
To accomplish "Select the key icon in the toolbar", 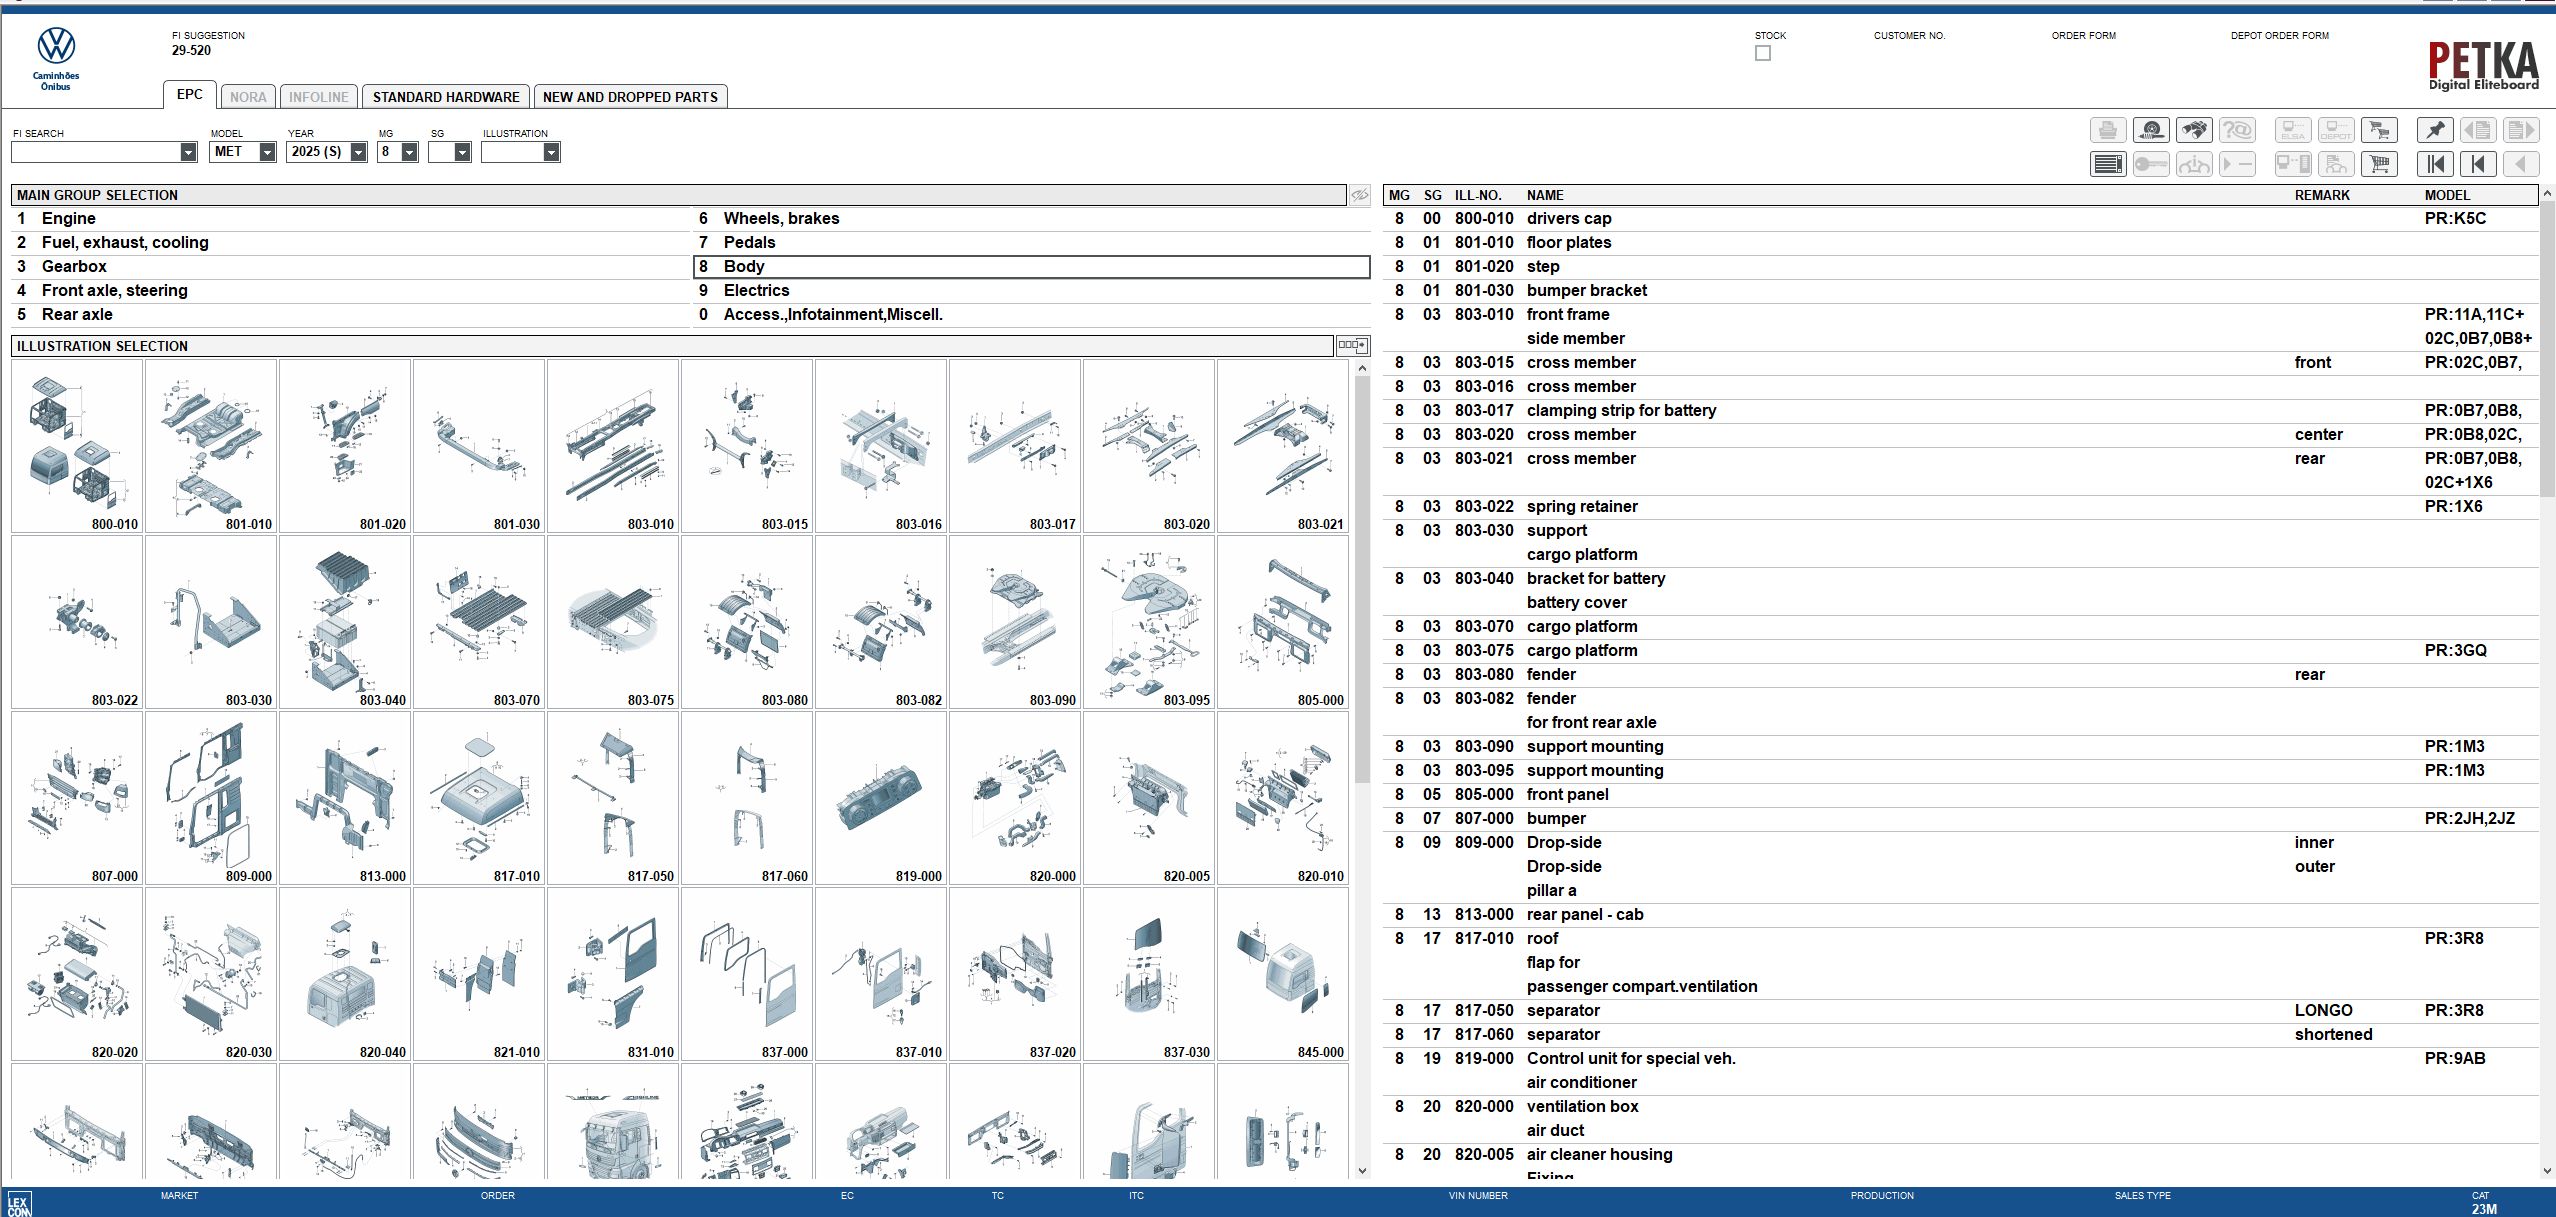I will [x=2152, y=165].
